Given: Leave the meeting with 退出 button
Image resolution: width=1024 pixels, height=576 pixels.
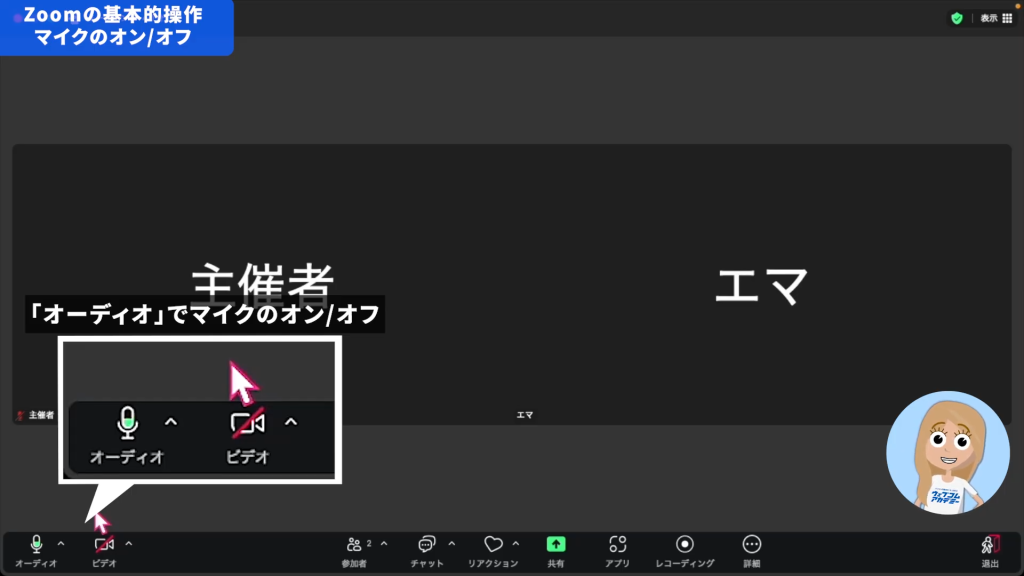Looking at the screenshot, I should coord(990,549).
